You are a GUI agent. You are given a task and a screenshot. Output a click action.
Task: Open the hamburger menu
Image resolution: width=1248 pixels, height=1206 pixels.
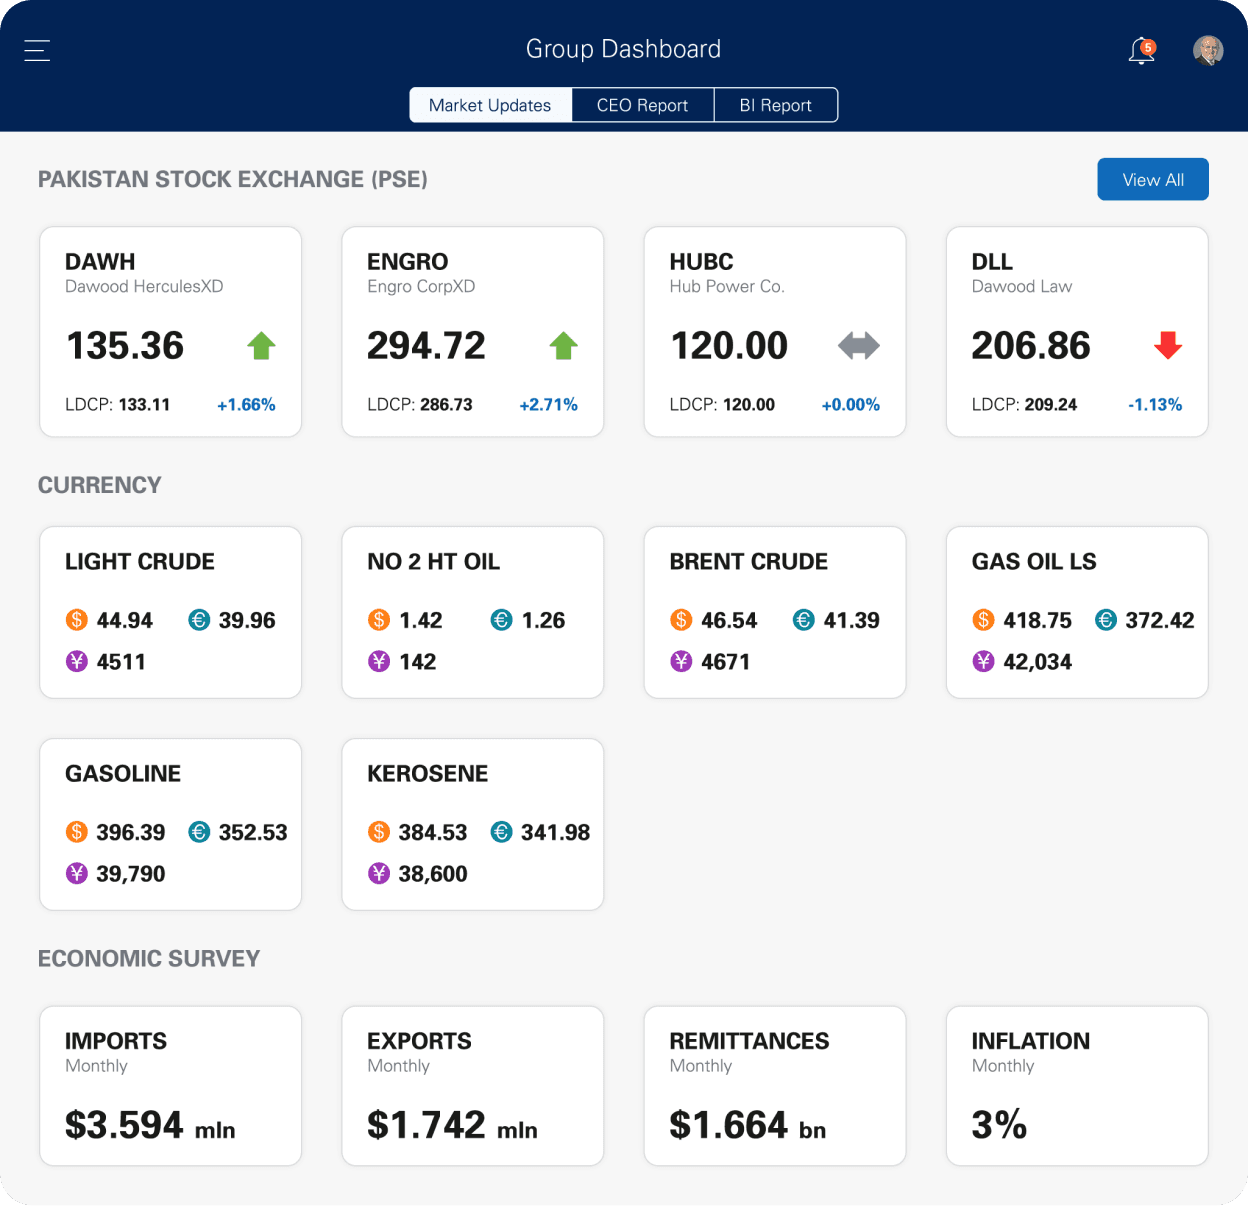[37, 50]
